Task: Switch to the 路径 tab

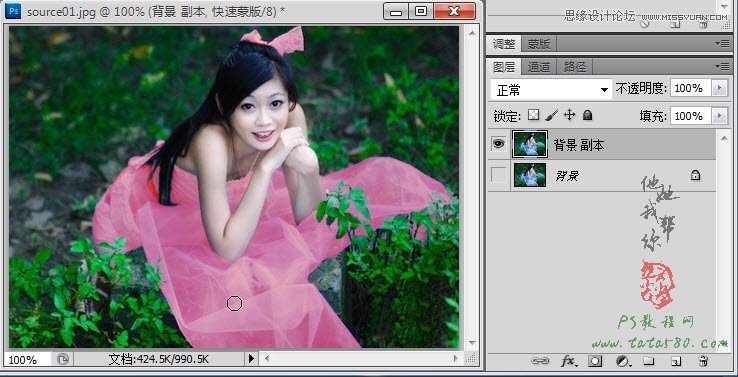Action: (575, 67)
